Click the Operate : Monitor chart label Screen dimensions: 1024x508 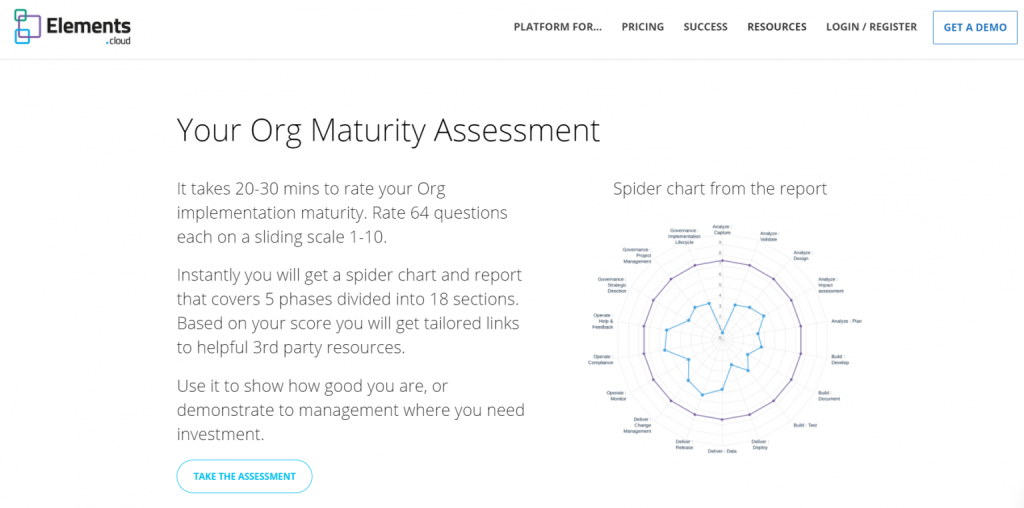[x=616, y=395]
